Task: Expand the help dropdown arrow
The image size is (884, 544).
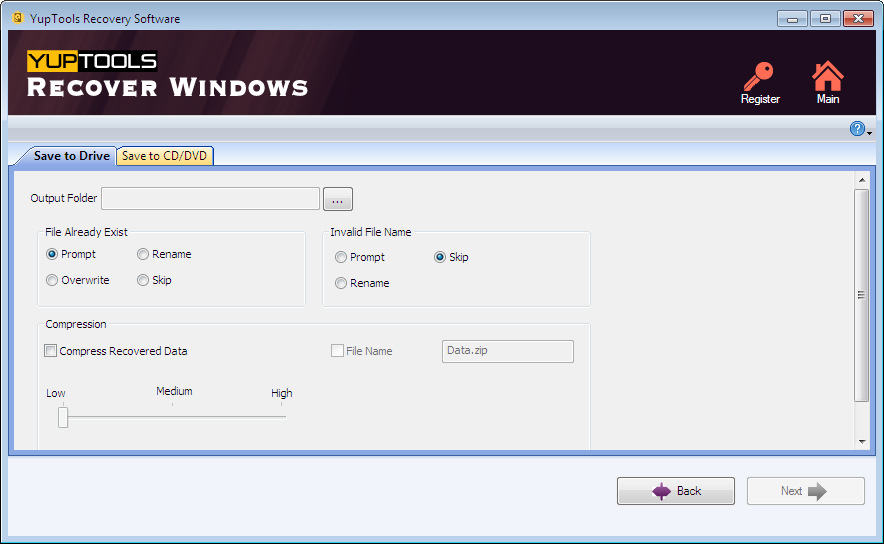Action: click(x=869, y=133)
